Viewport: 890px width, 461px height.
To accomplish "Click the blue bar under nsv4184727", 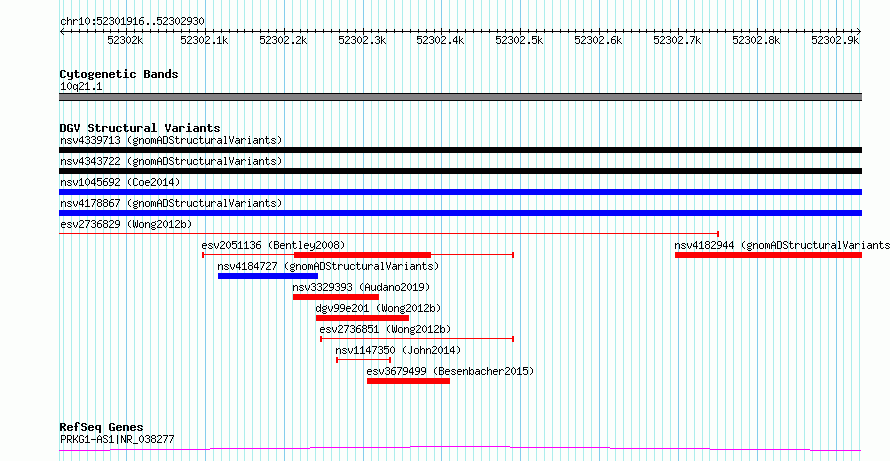I will click(268, 276).
